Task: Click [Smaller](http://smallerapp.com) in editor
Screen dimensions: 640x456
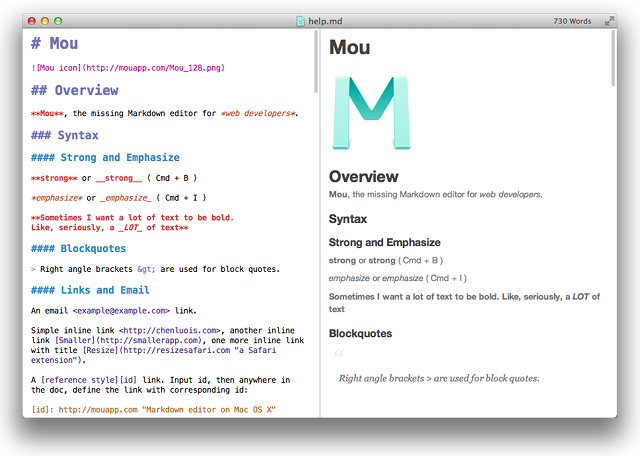Action: pos(128,340)
